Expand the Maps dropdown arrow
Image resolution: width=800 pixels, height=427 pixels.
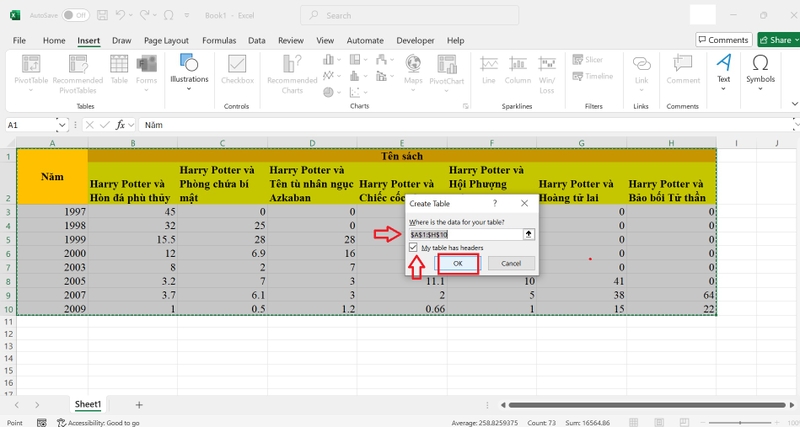tap(413, 90)
